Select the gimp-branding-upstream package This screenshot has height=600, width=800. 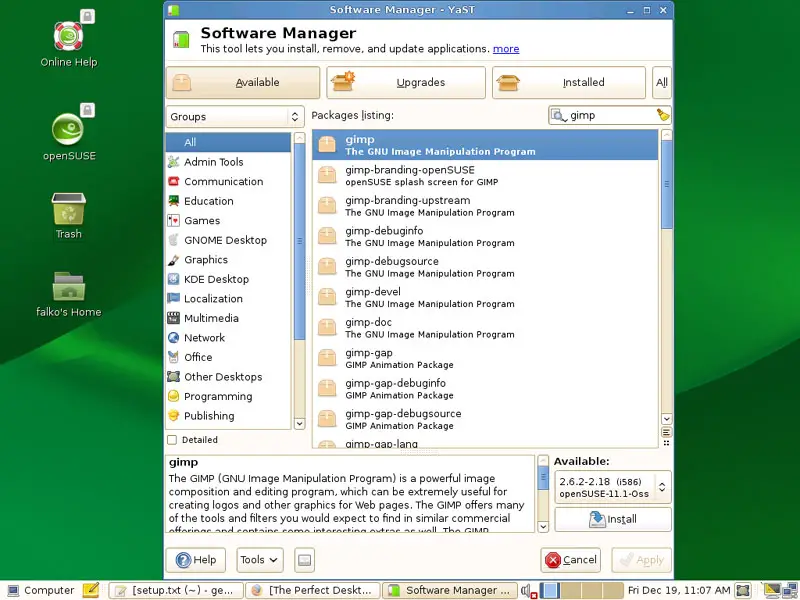[x=485, y=206]
